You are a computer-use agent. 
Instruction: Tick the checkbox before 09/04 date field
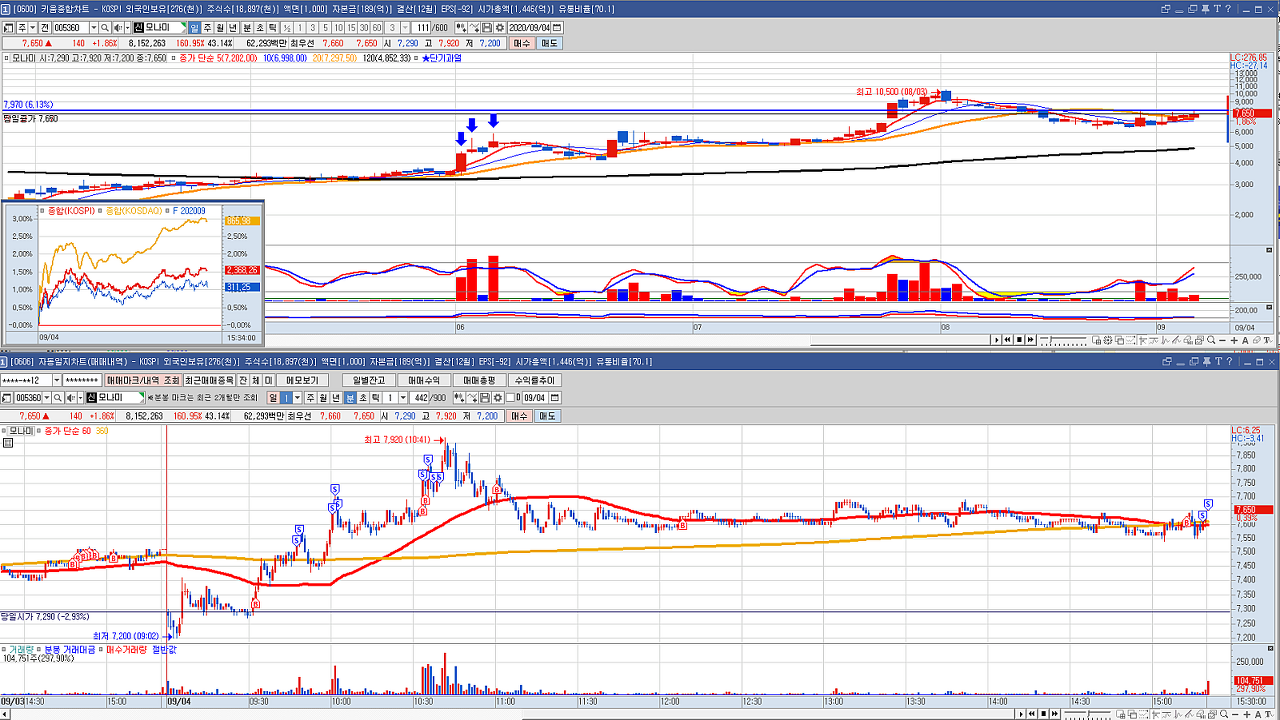[510, 397]
